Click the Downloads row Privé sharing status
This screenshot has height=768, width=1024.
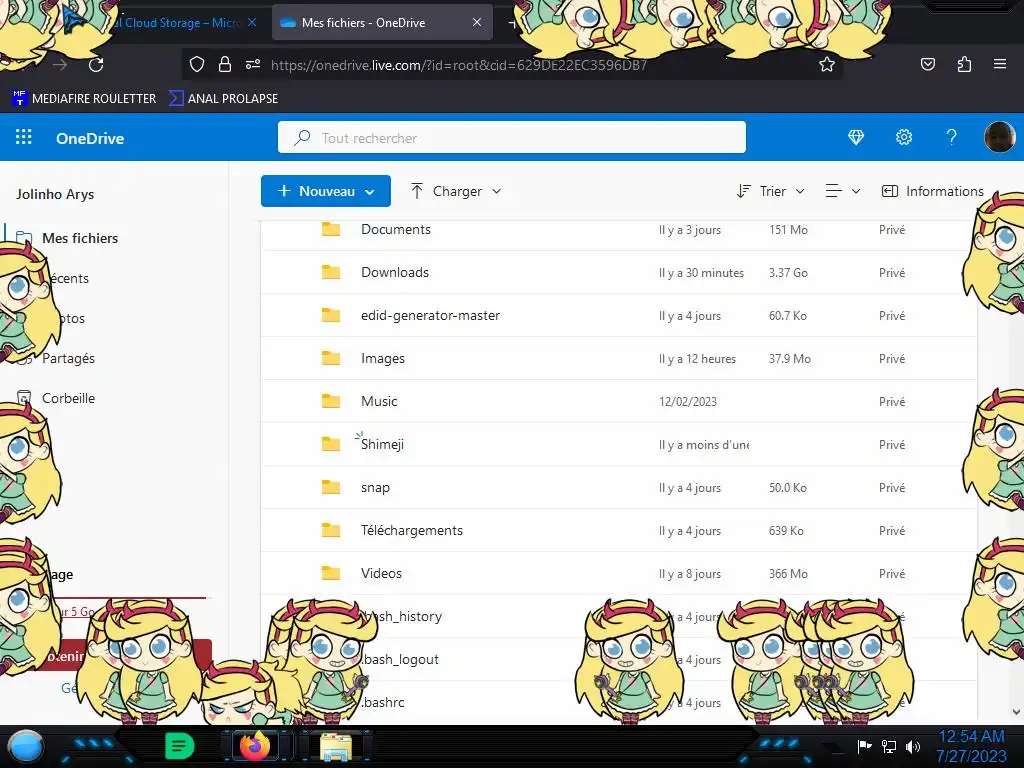point(892,272)
